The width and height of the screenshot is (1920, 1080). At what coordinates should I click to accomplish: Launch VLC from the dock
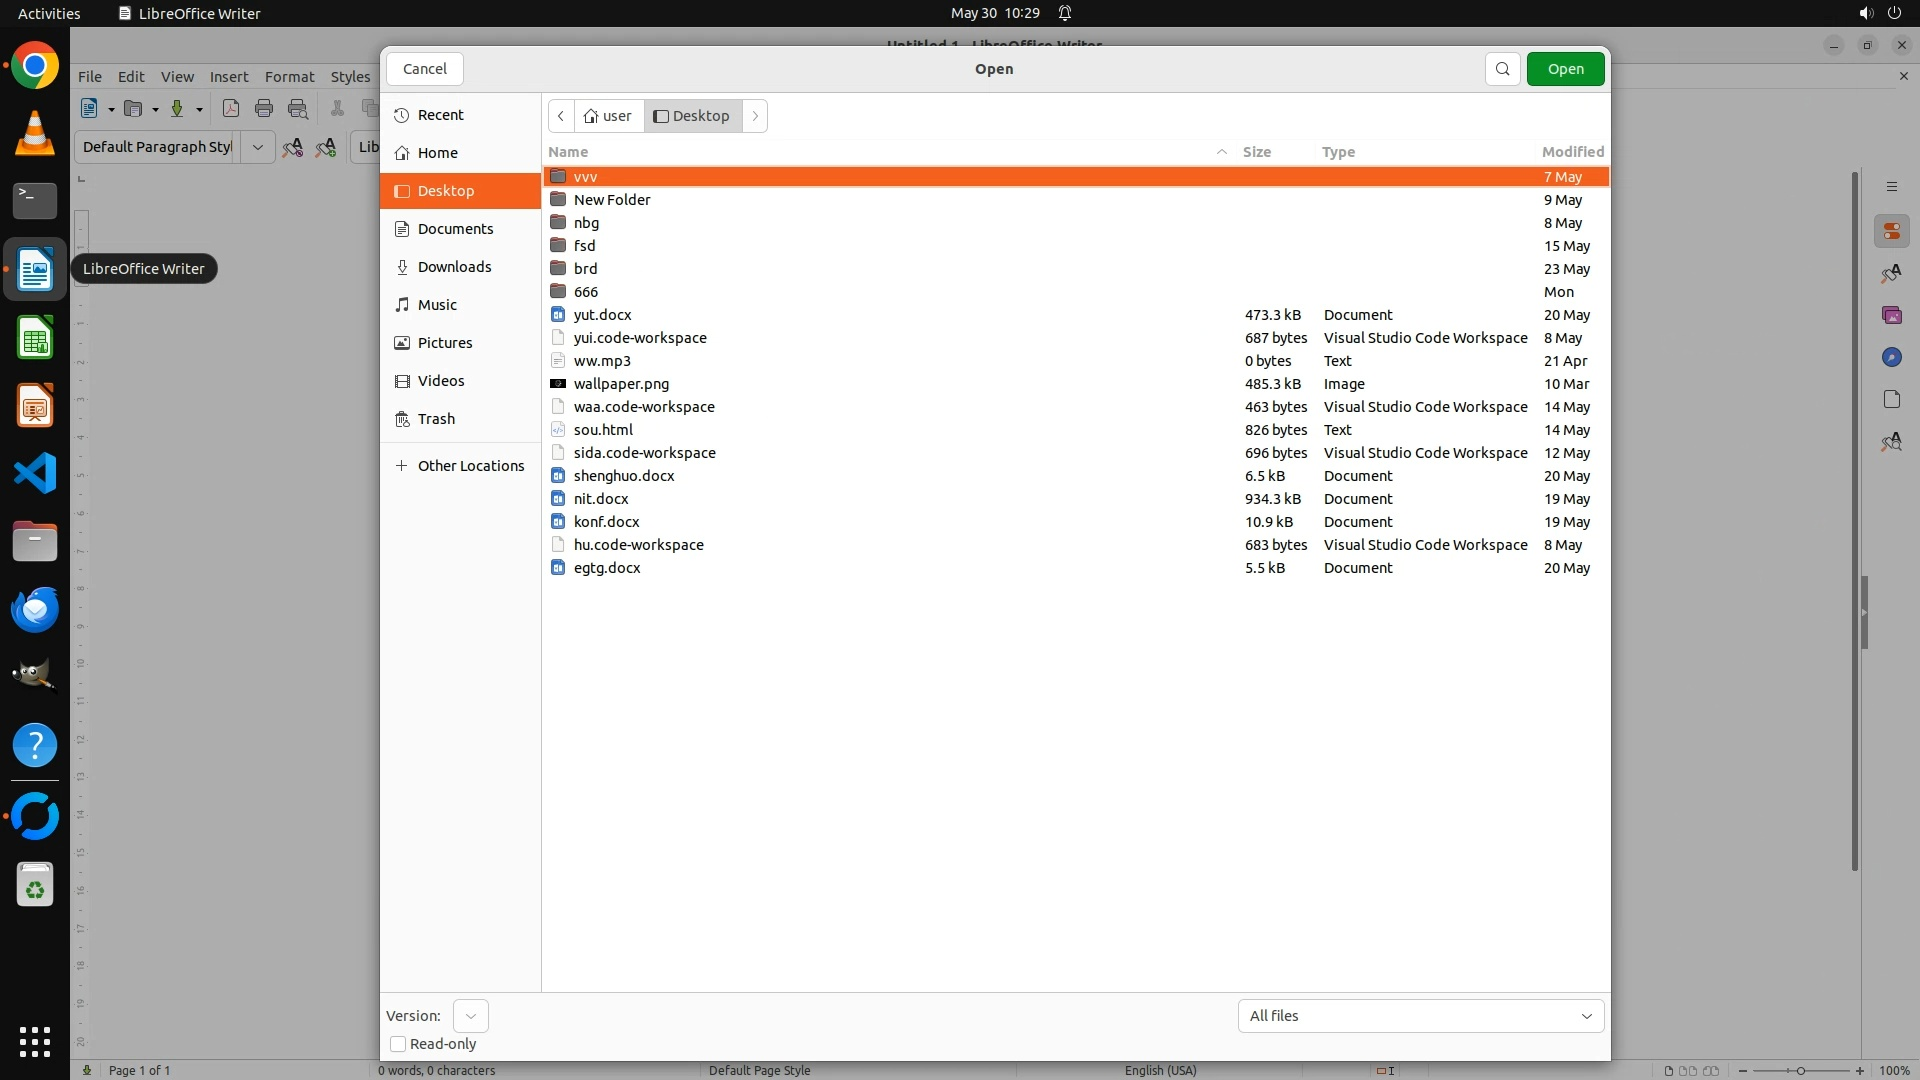tap(35, 134)
